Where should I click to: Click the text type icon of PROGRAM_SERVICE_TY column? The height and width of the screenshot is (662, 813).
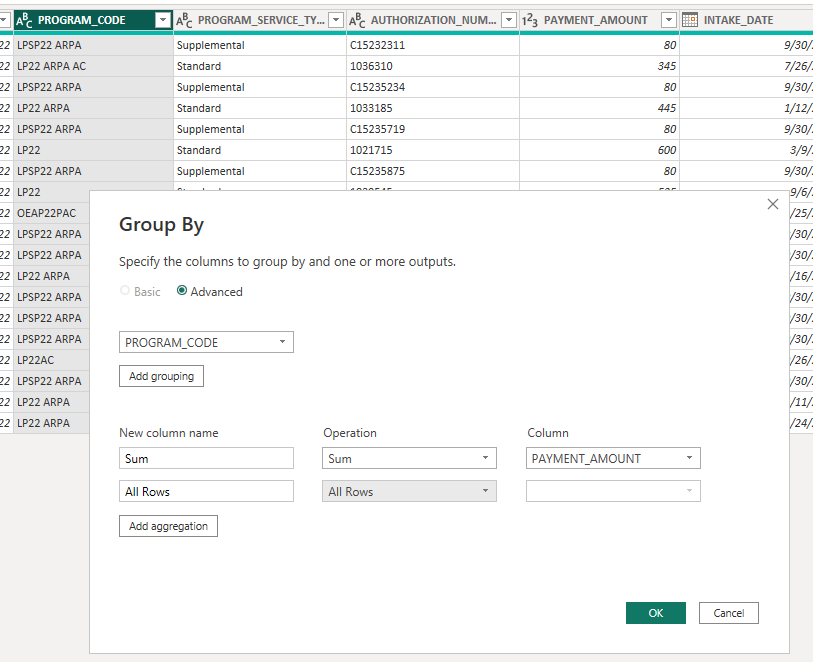tap(184, 20)
